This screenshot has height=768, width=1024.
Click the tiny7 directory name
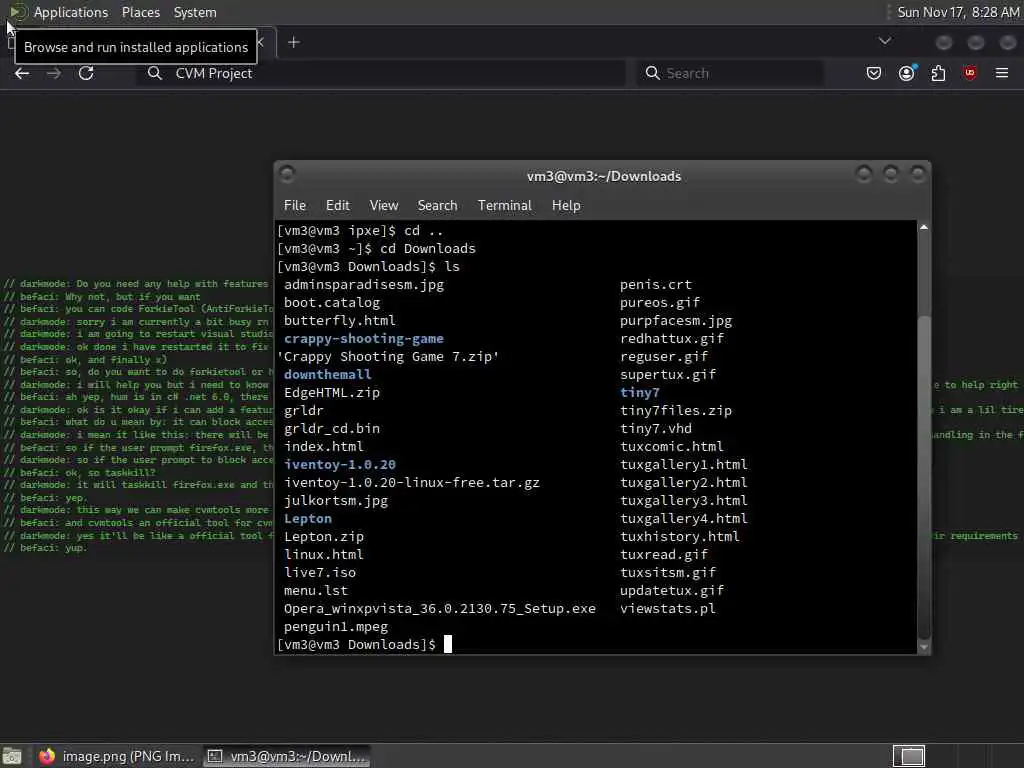639,392
